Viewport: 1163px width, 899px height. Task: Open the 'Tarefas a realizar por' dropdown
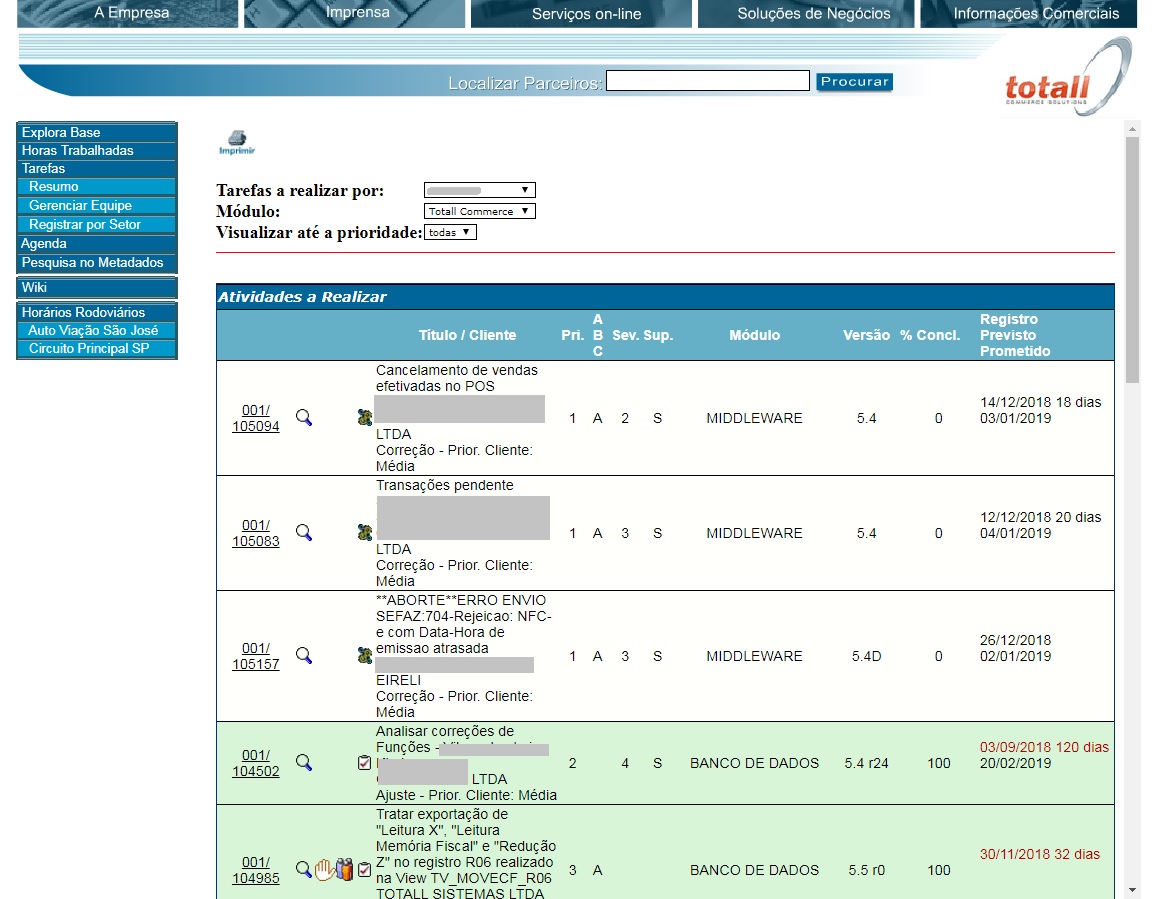[x=479, y=191]
